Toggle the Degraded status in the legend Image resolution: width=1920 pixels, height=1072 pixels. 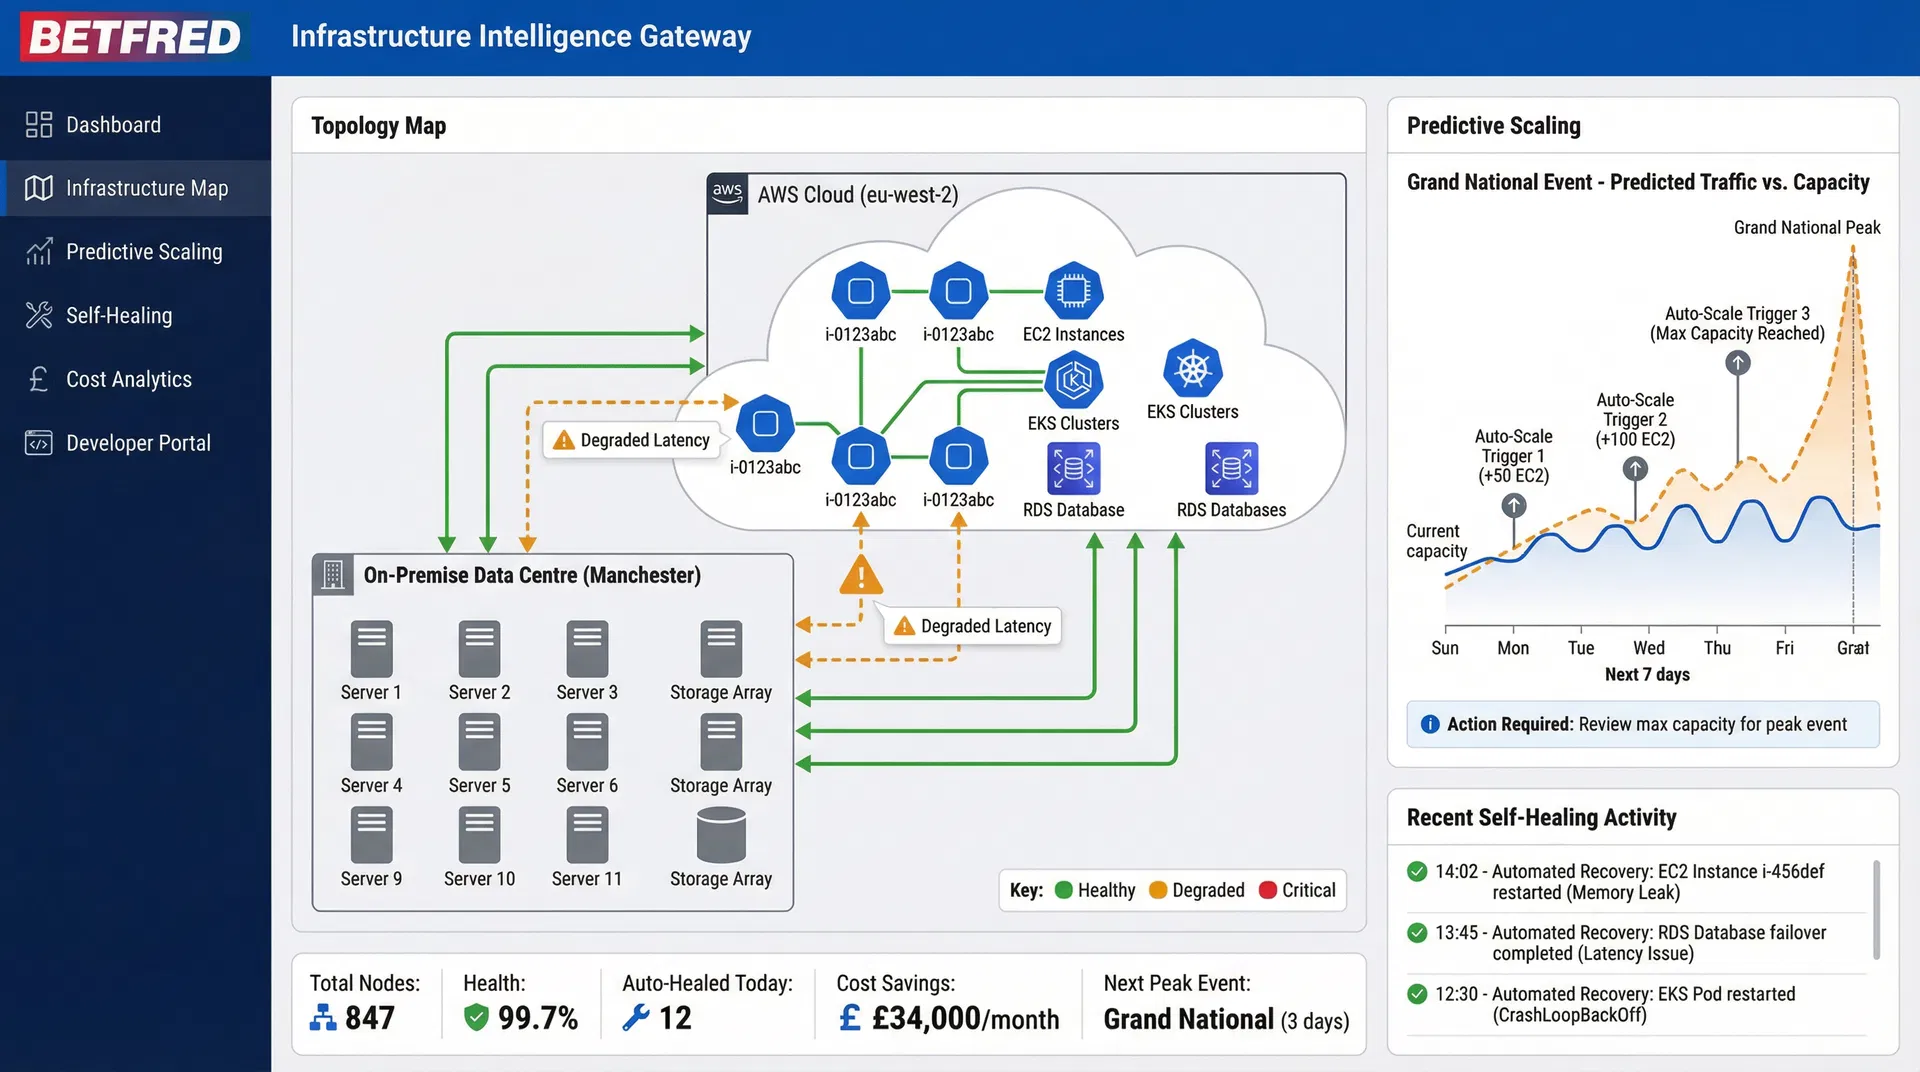click(1158, 890)
